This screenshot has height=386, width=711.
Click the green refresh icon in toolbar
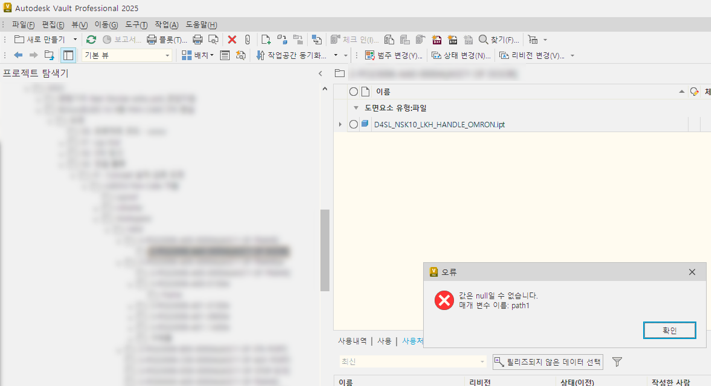point(91,40)
